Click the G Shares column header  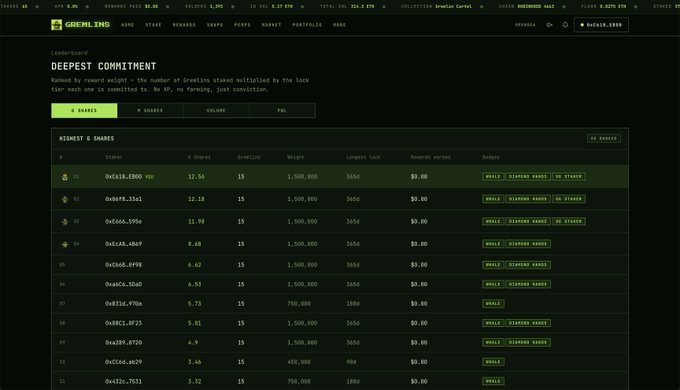[199, 157]
